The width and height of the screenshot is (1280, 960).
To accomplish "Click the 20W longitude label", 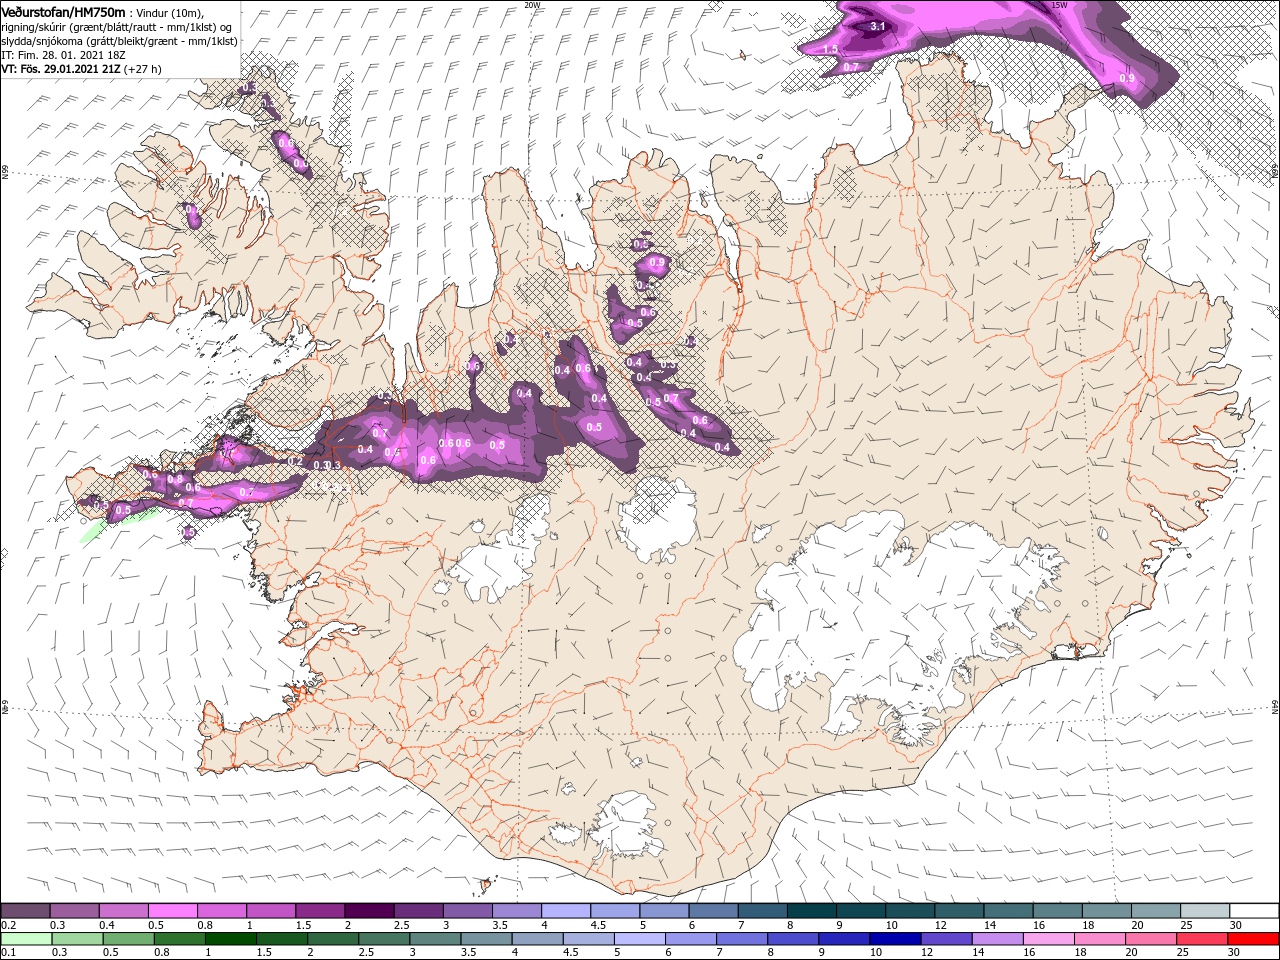I will click(x=533, y=5).
